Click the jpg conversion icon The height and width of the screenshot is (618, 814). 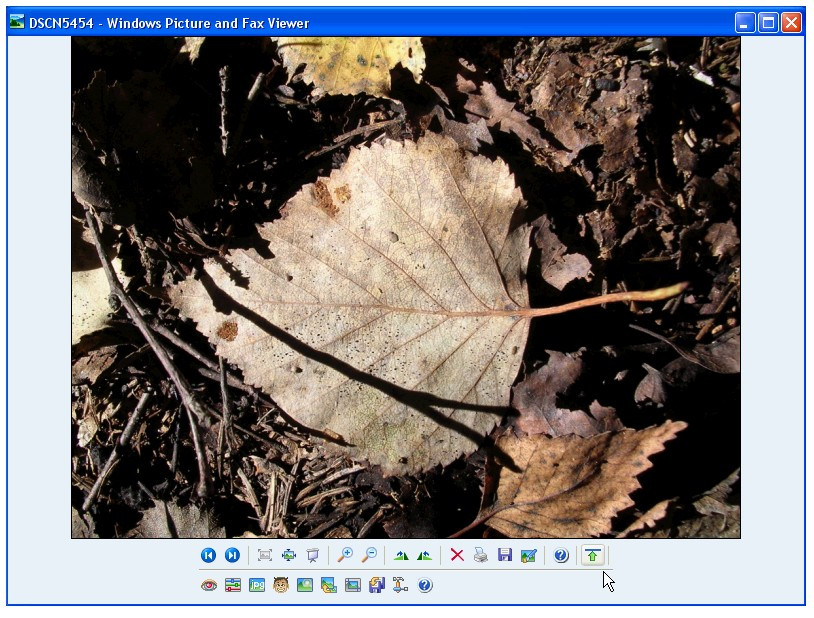point(256,585)
